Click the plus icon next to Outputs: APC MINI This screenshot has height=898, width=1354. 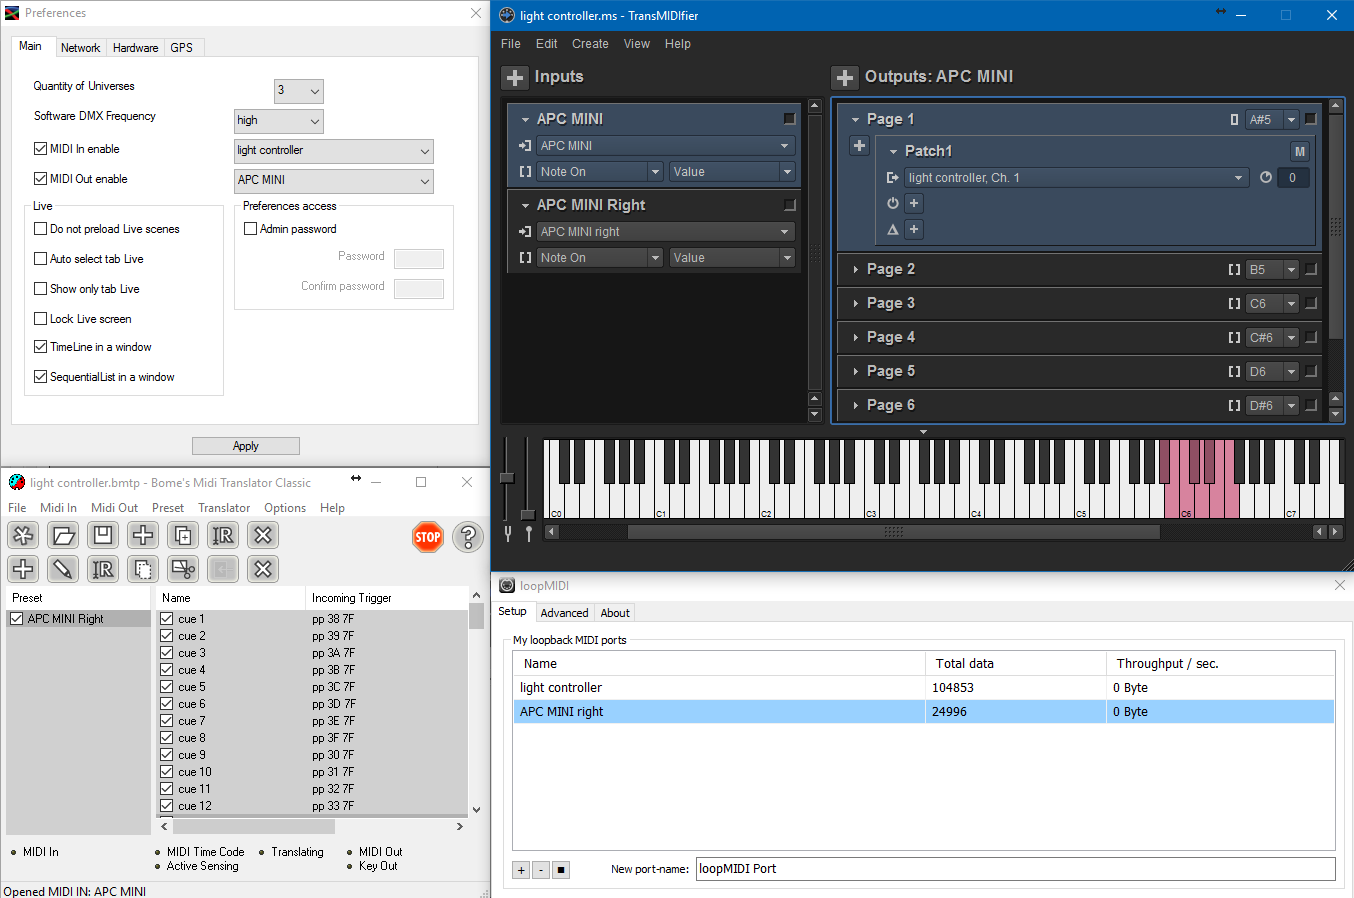tap(845, 77)
